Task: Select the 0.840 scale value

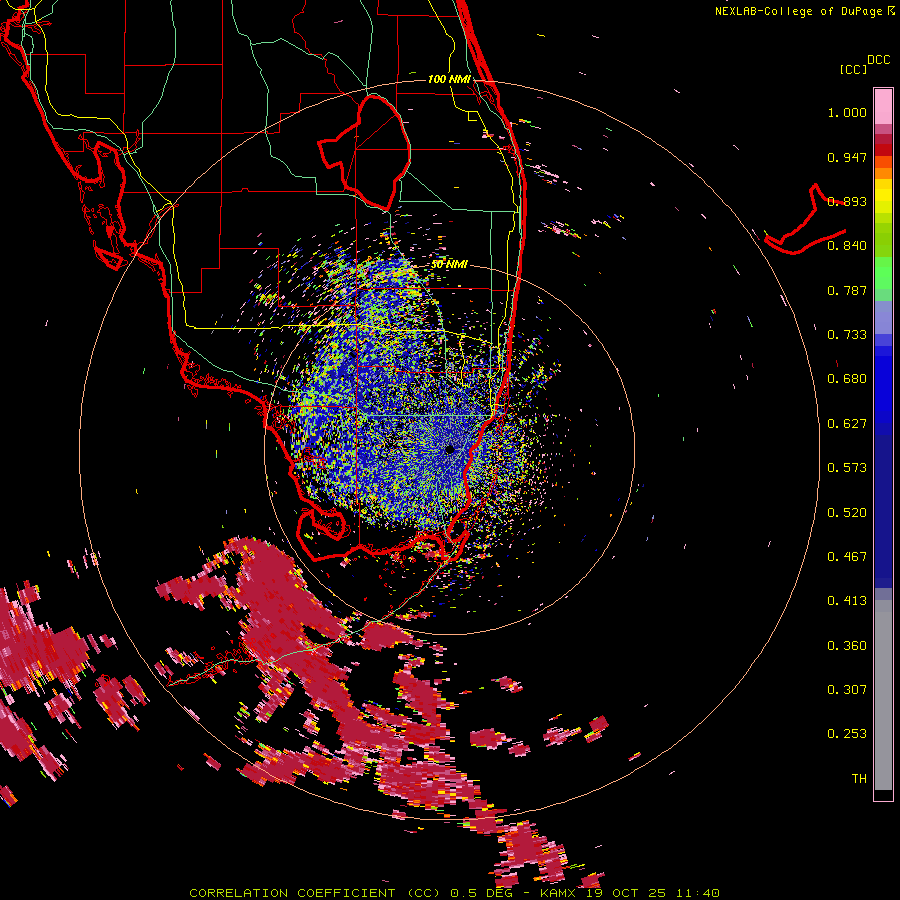Action: click(x=847, y=246)
